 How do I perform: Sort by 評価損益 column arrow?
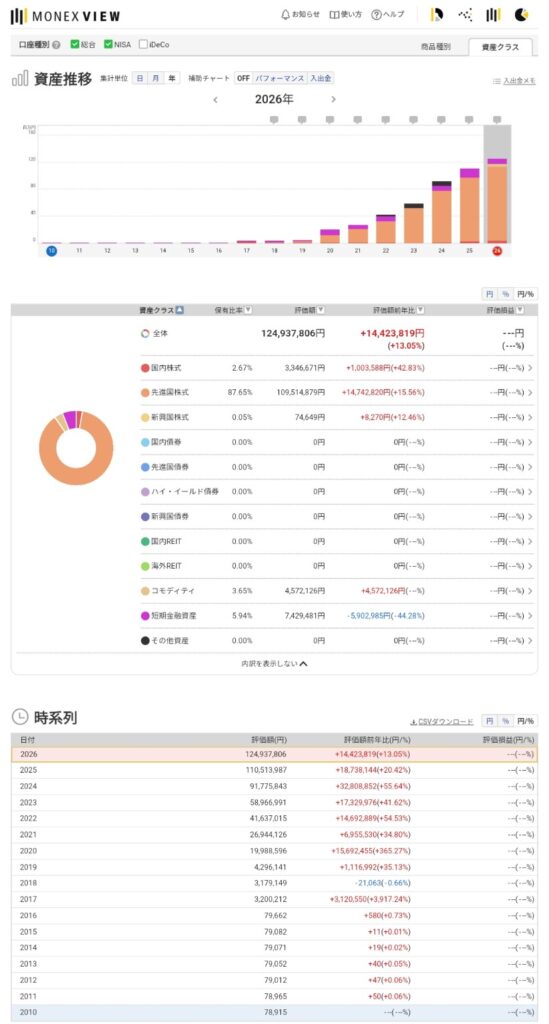[x=520, y=310]
